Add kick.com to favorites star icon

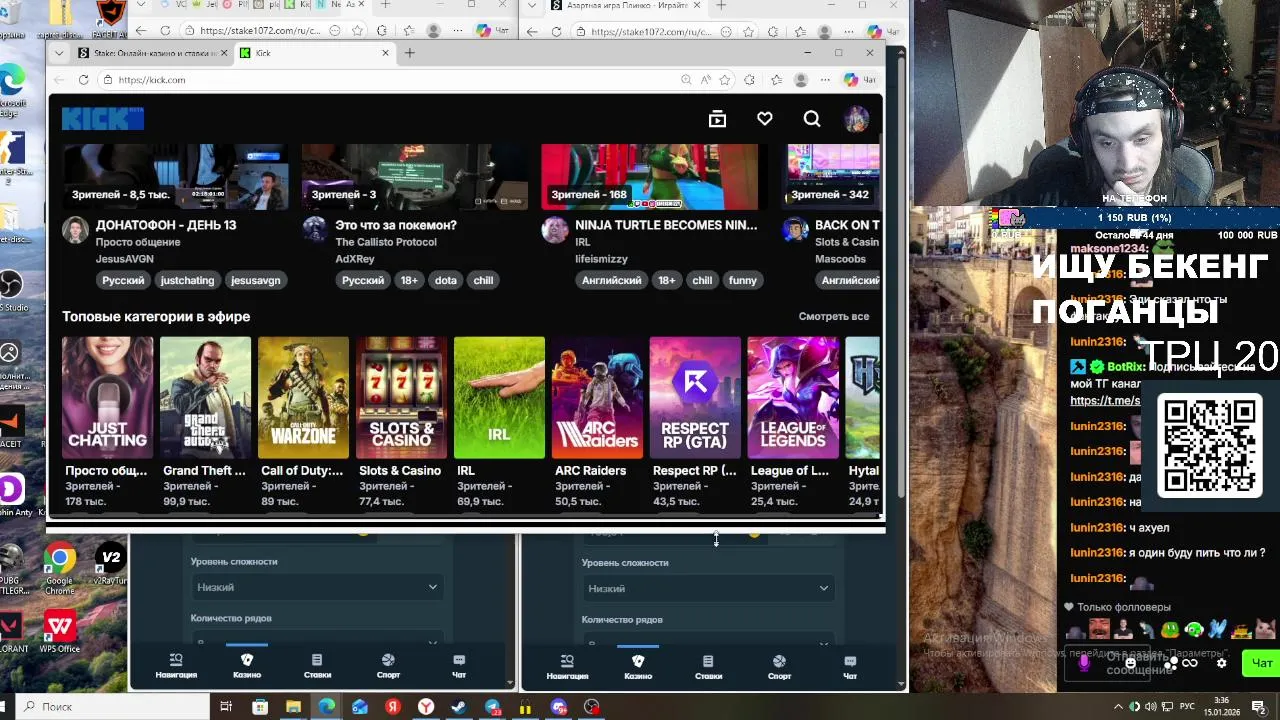point(724,80)
